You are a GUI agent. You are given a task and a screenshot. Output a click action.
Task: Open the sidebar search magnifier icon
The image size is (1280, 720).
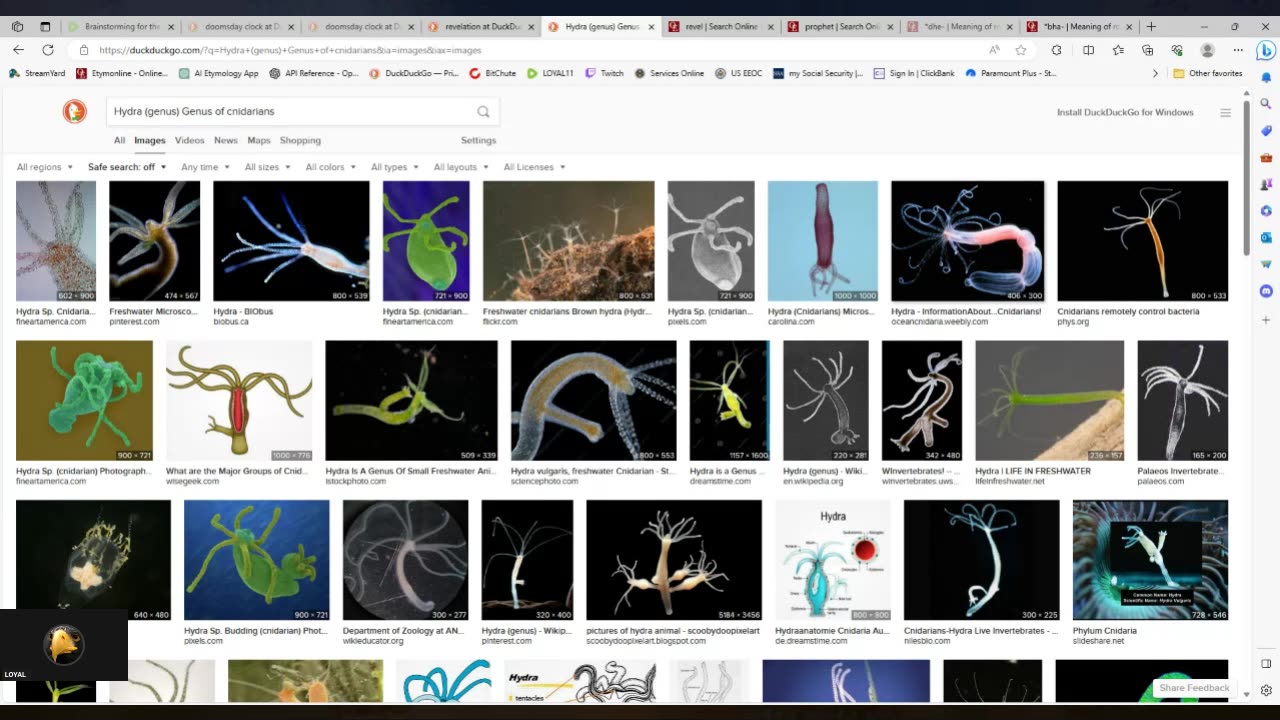point(1266,104)
